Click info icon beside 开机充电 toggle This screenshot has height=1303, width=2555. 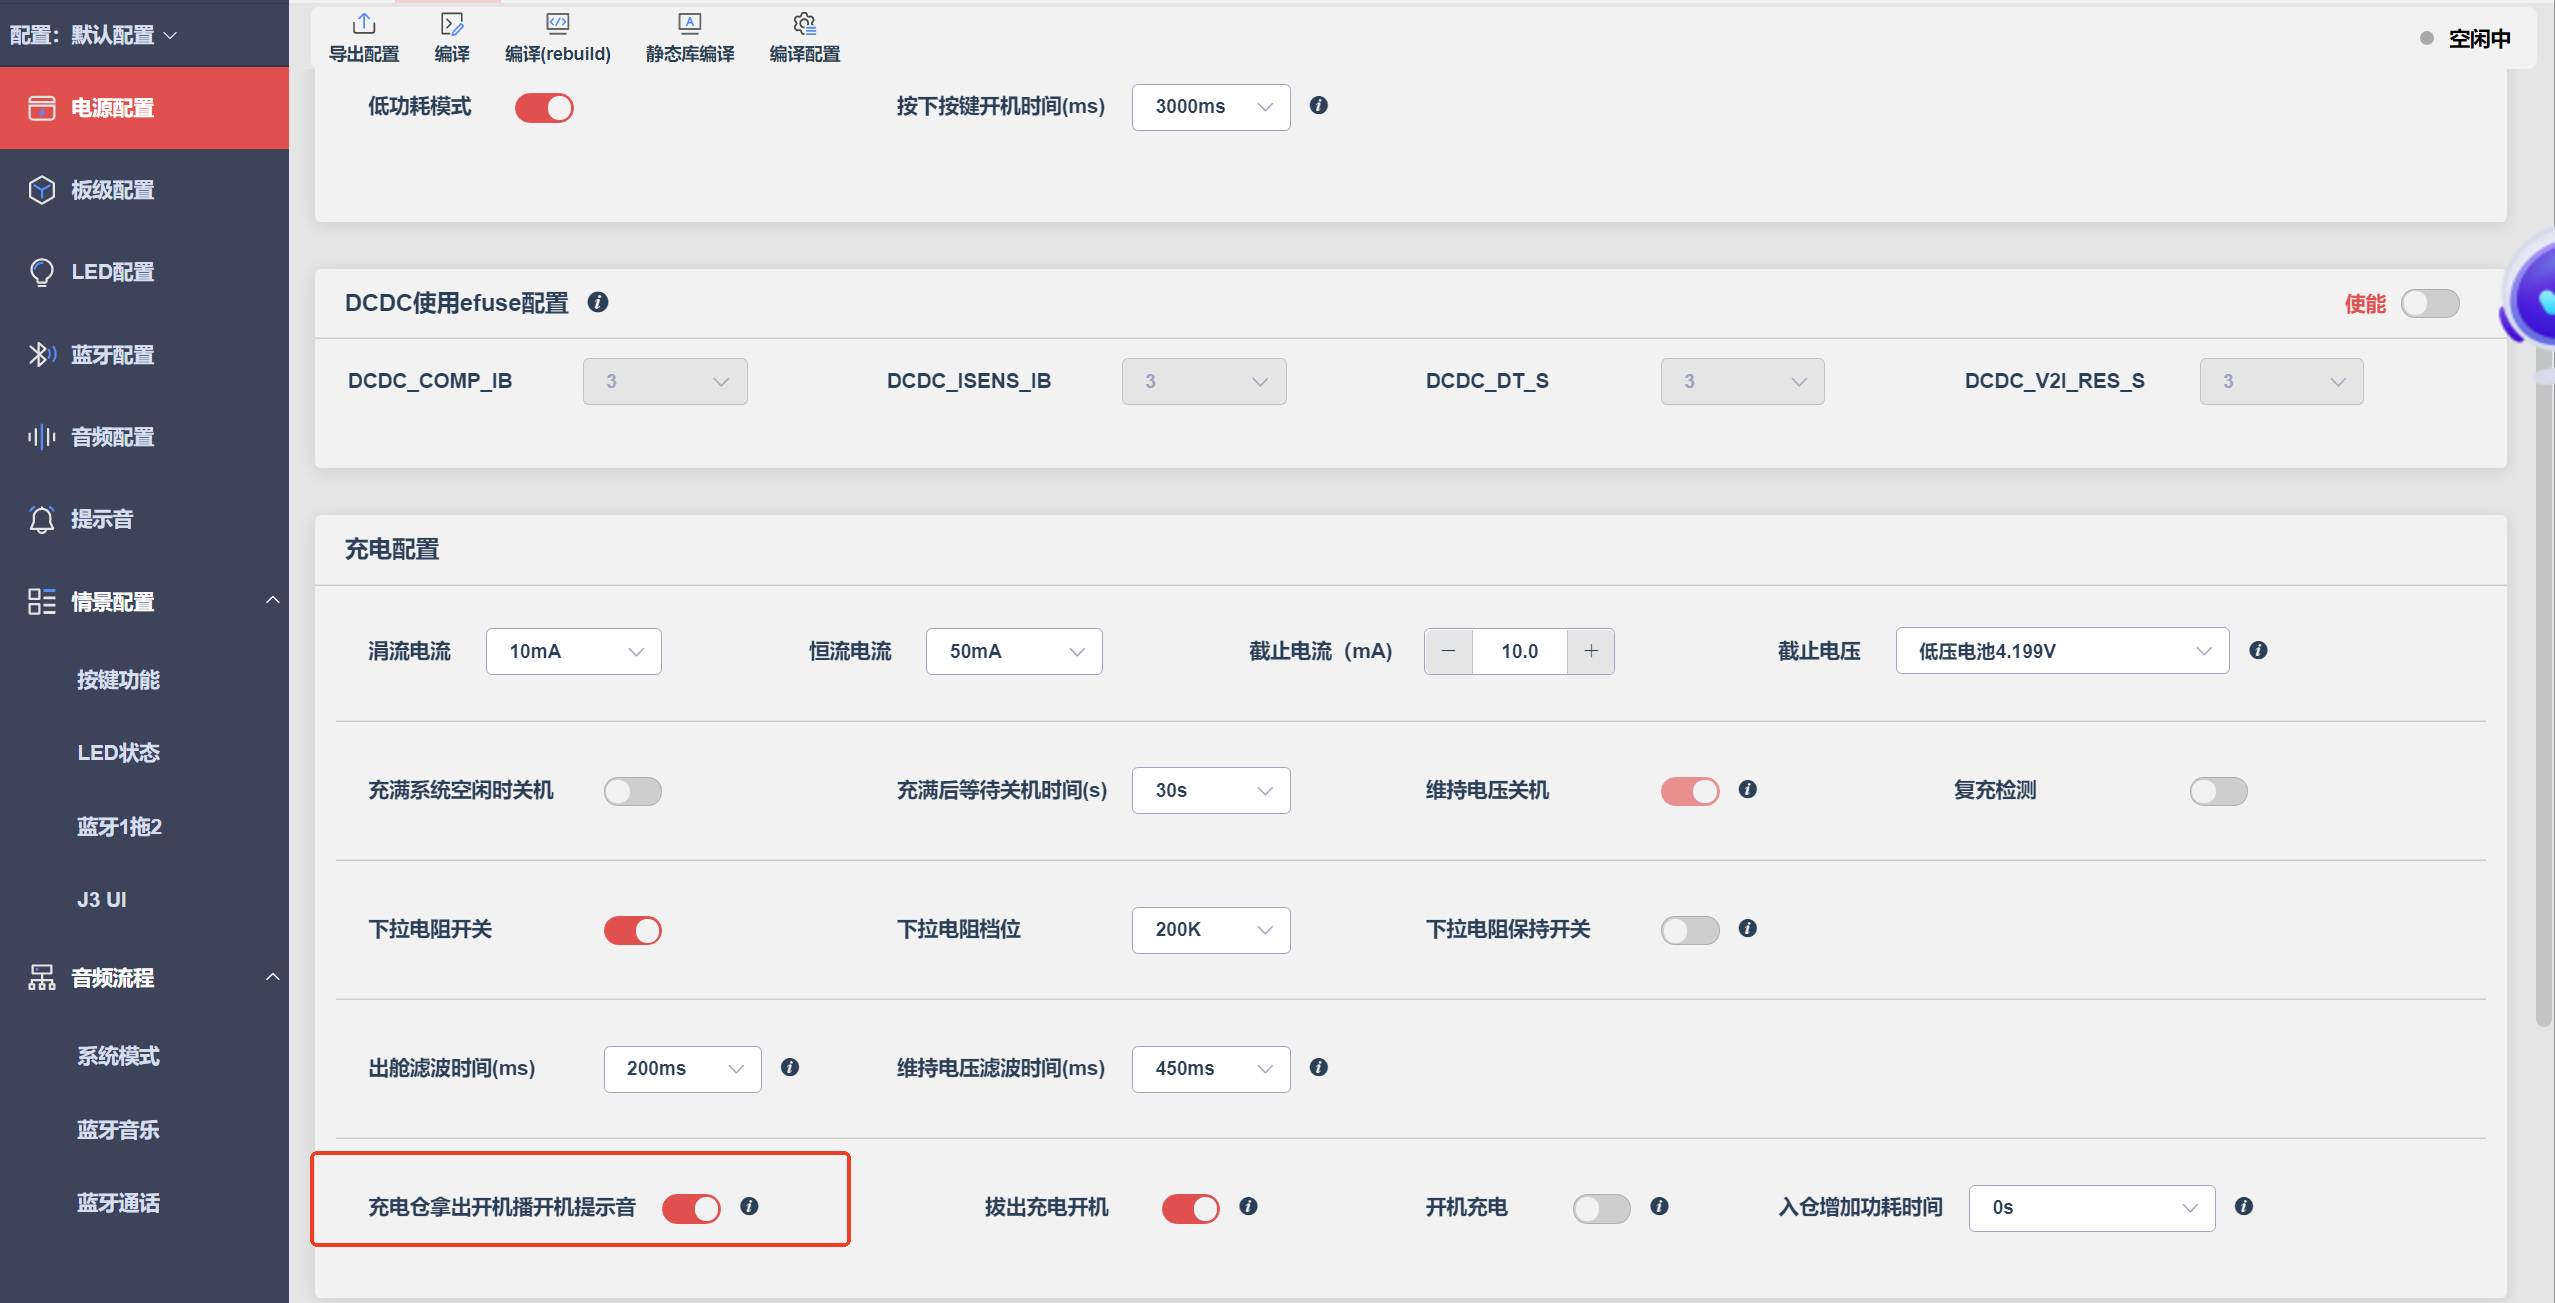[x=1660, y=1206]
